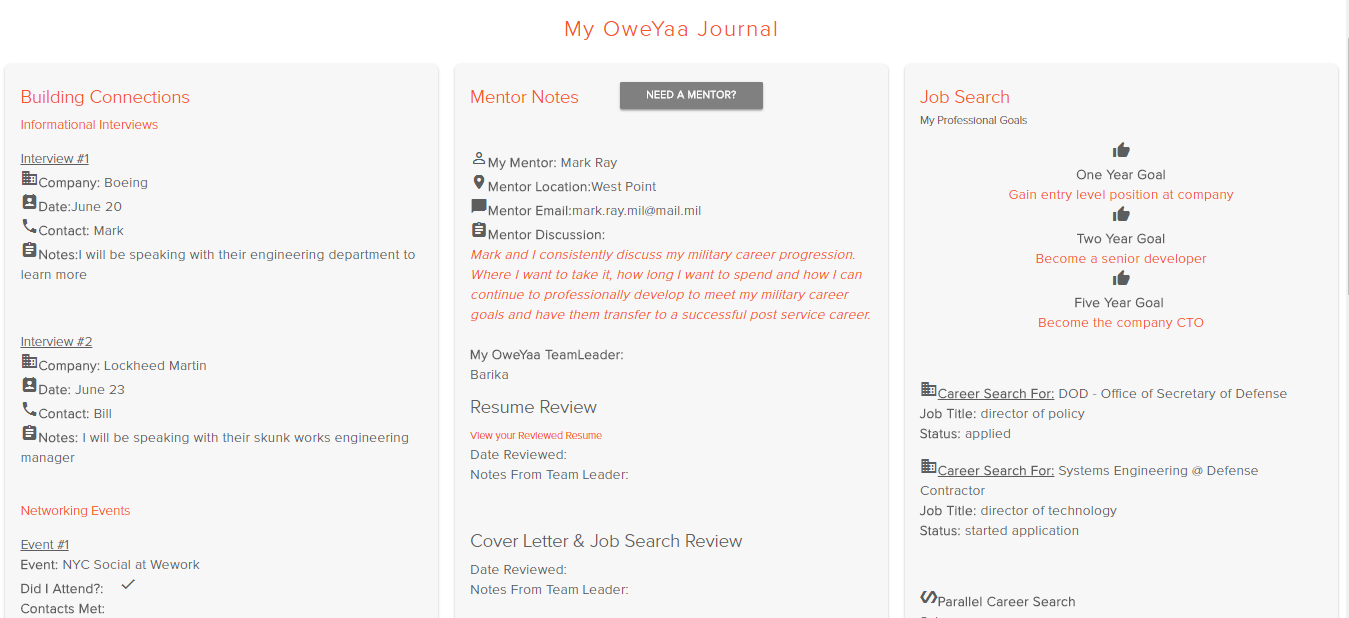This screenshot has width=1349, height=618.
Task: Open View your Reviewed Resume link
Action: pyautogui.click(x=536, y=435)
